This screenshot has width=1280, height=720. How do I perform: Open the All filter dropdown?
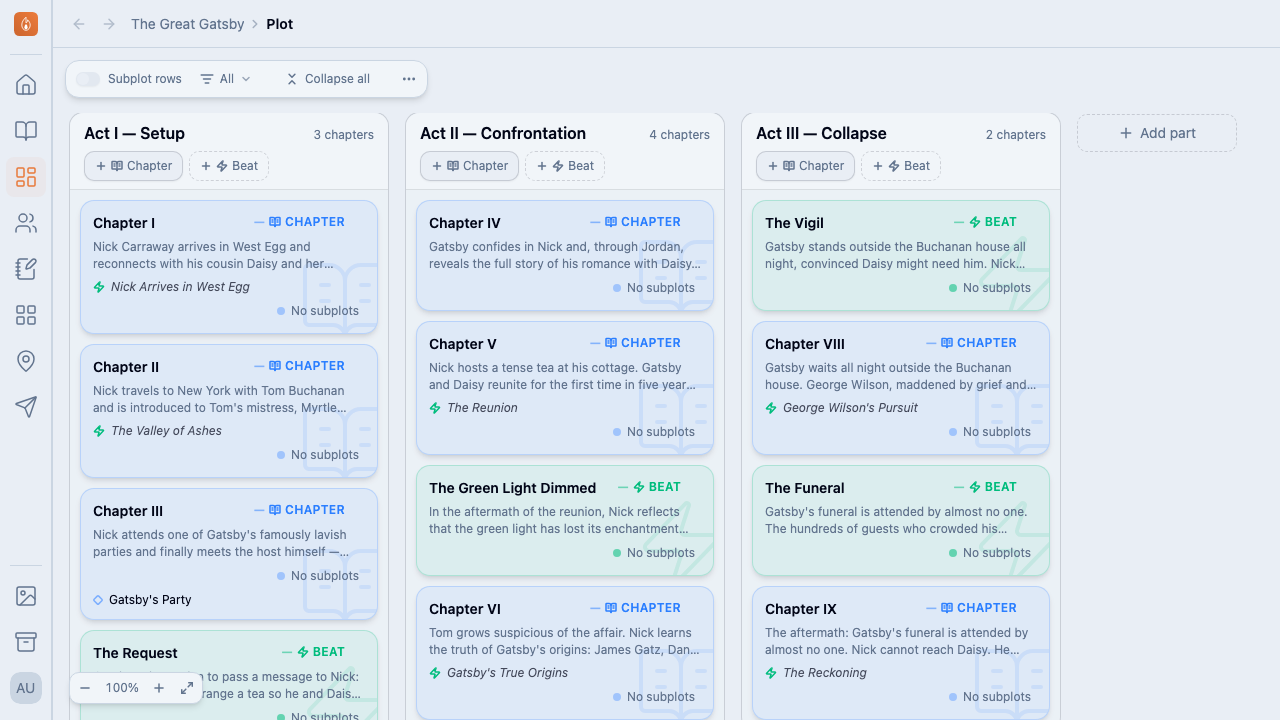tap(226, 79)
